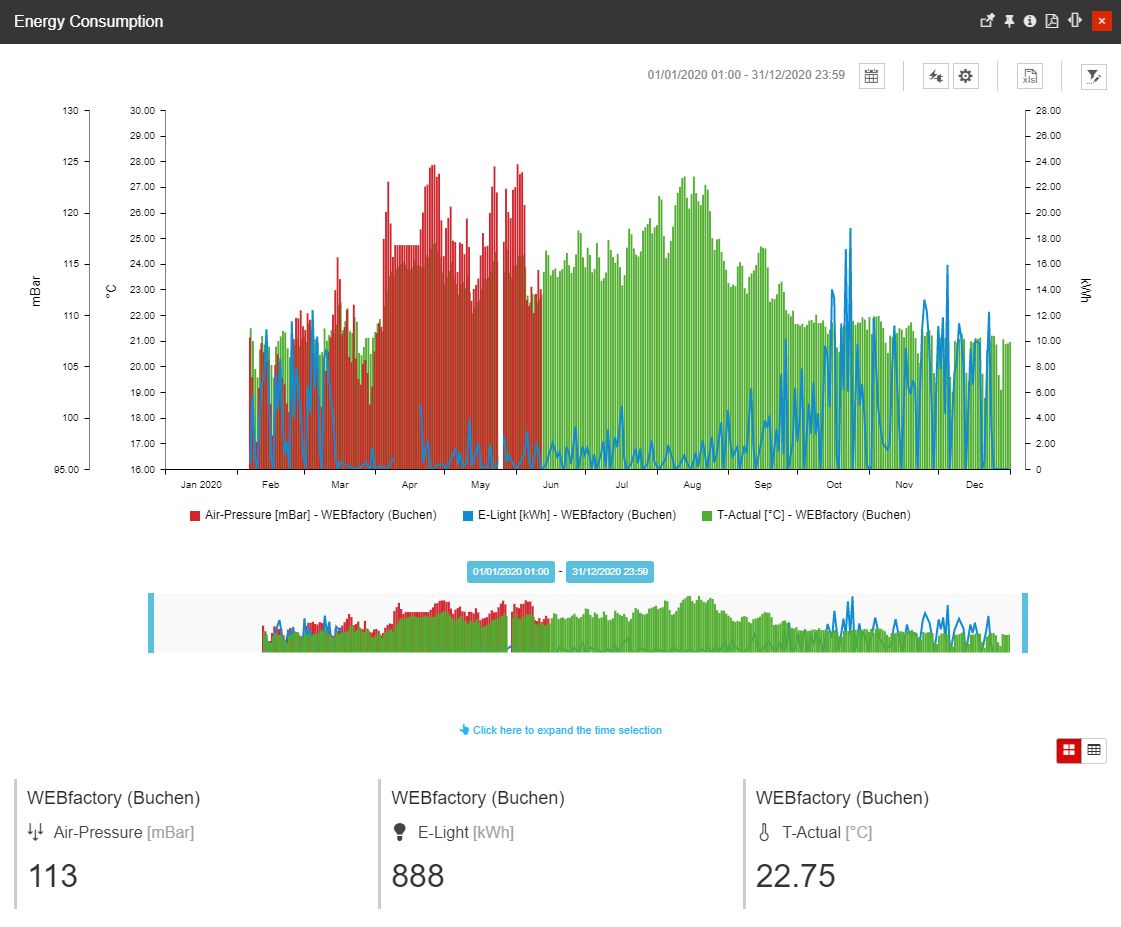Click the start date label 01/01/2020 01:00
The image size is (1121, 927).
pyautogui.click(x=510, y=572)
